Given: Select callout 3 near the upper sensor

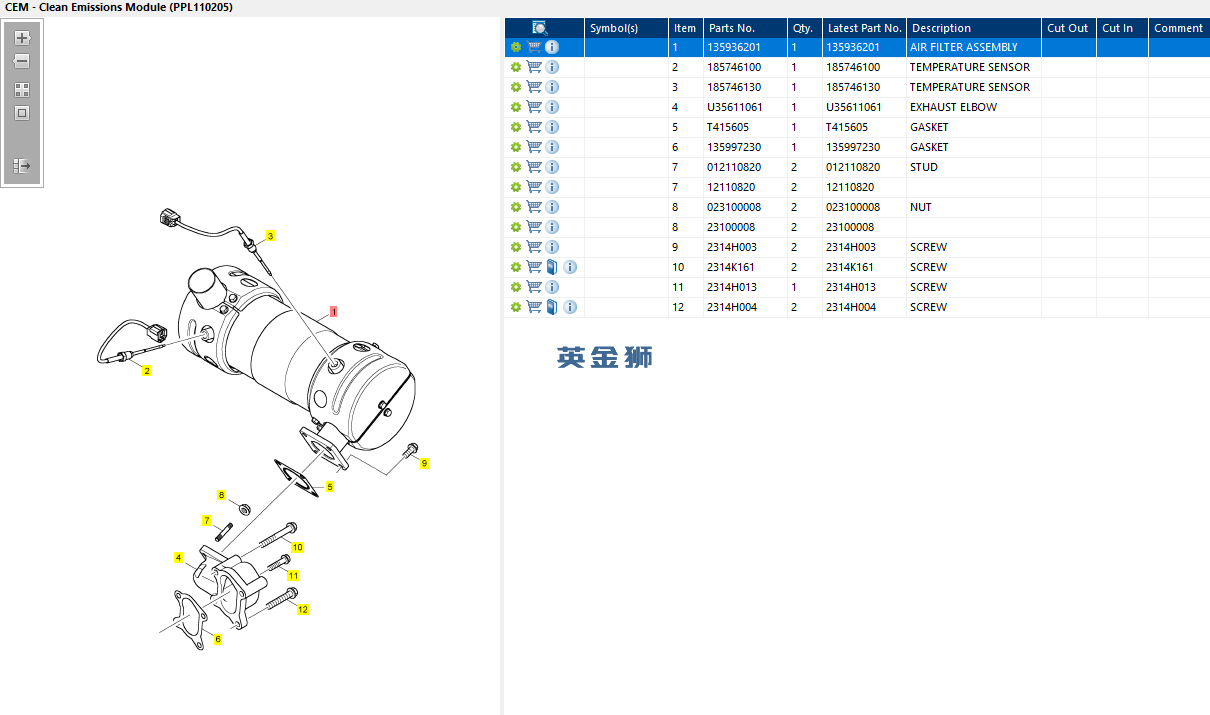Looking at the screenshot, I should click(x=270, y=236).
